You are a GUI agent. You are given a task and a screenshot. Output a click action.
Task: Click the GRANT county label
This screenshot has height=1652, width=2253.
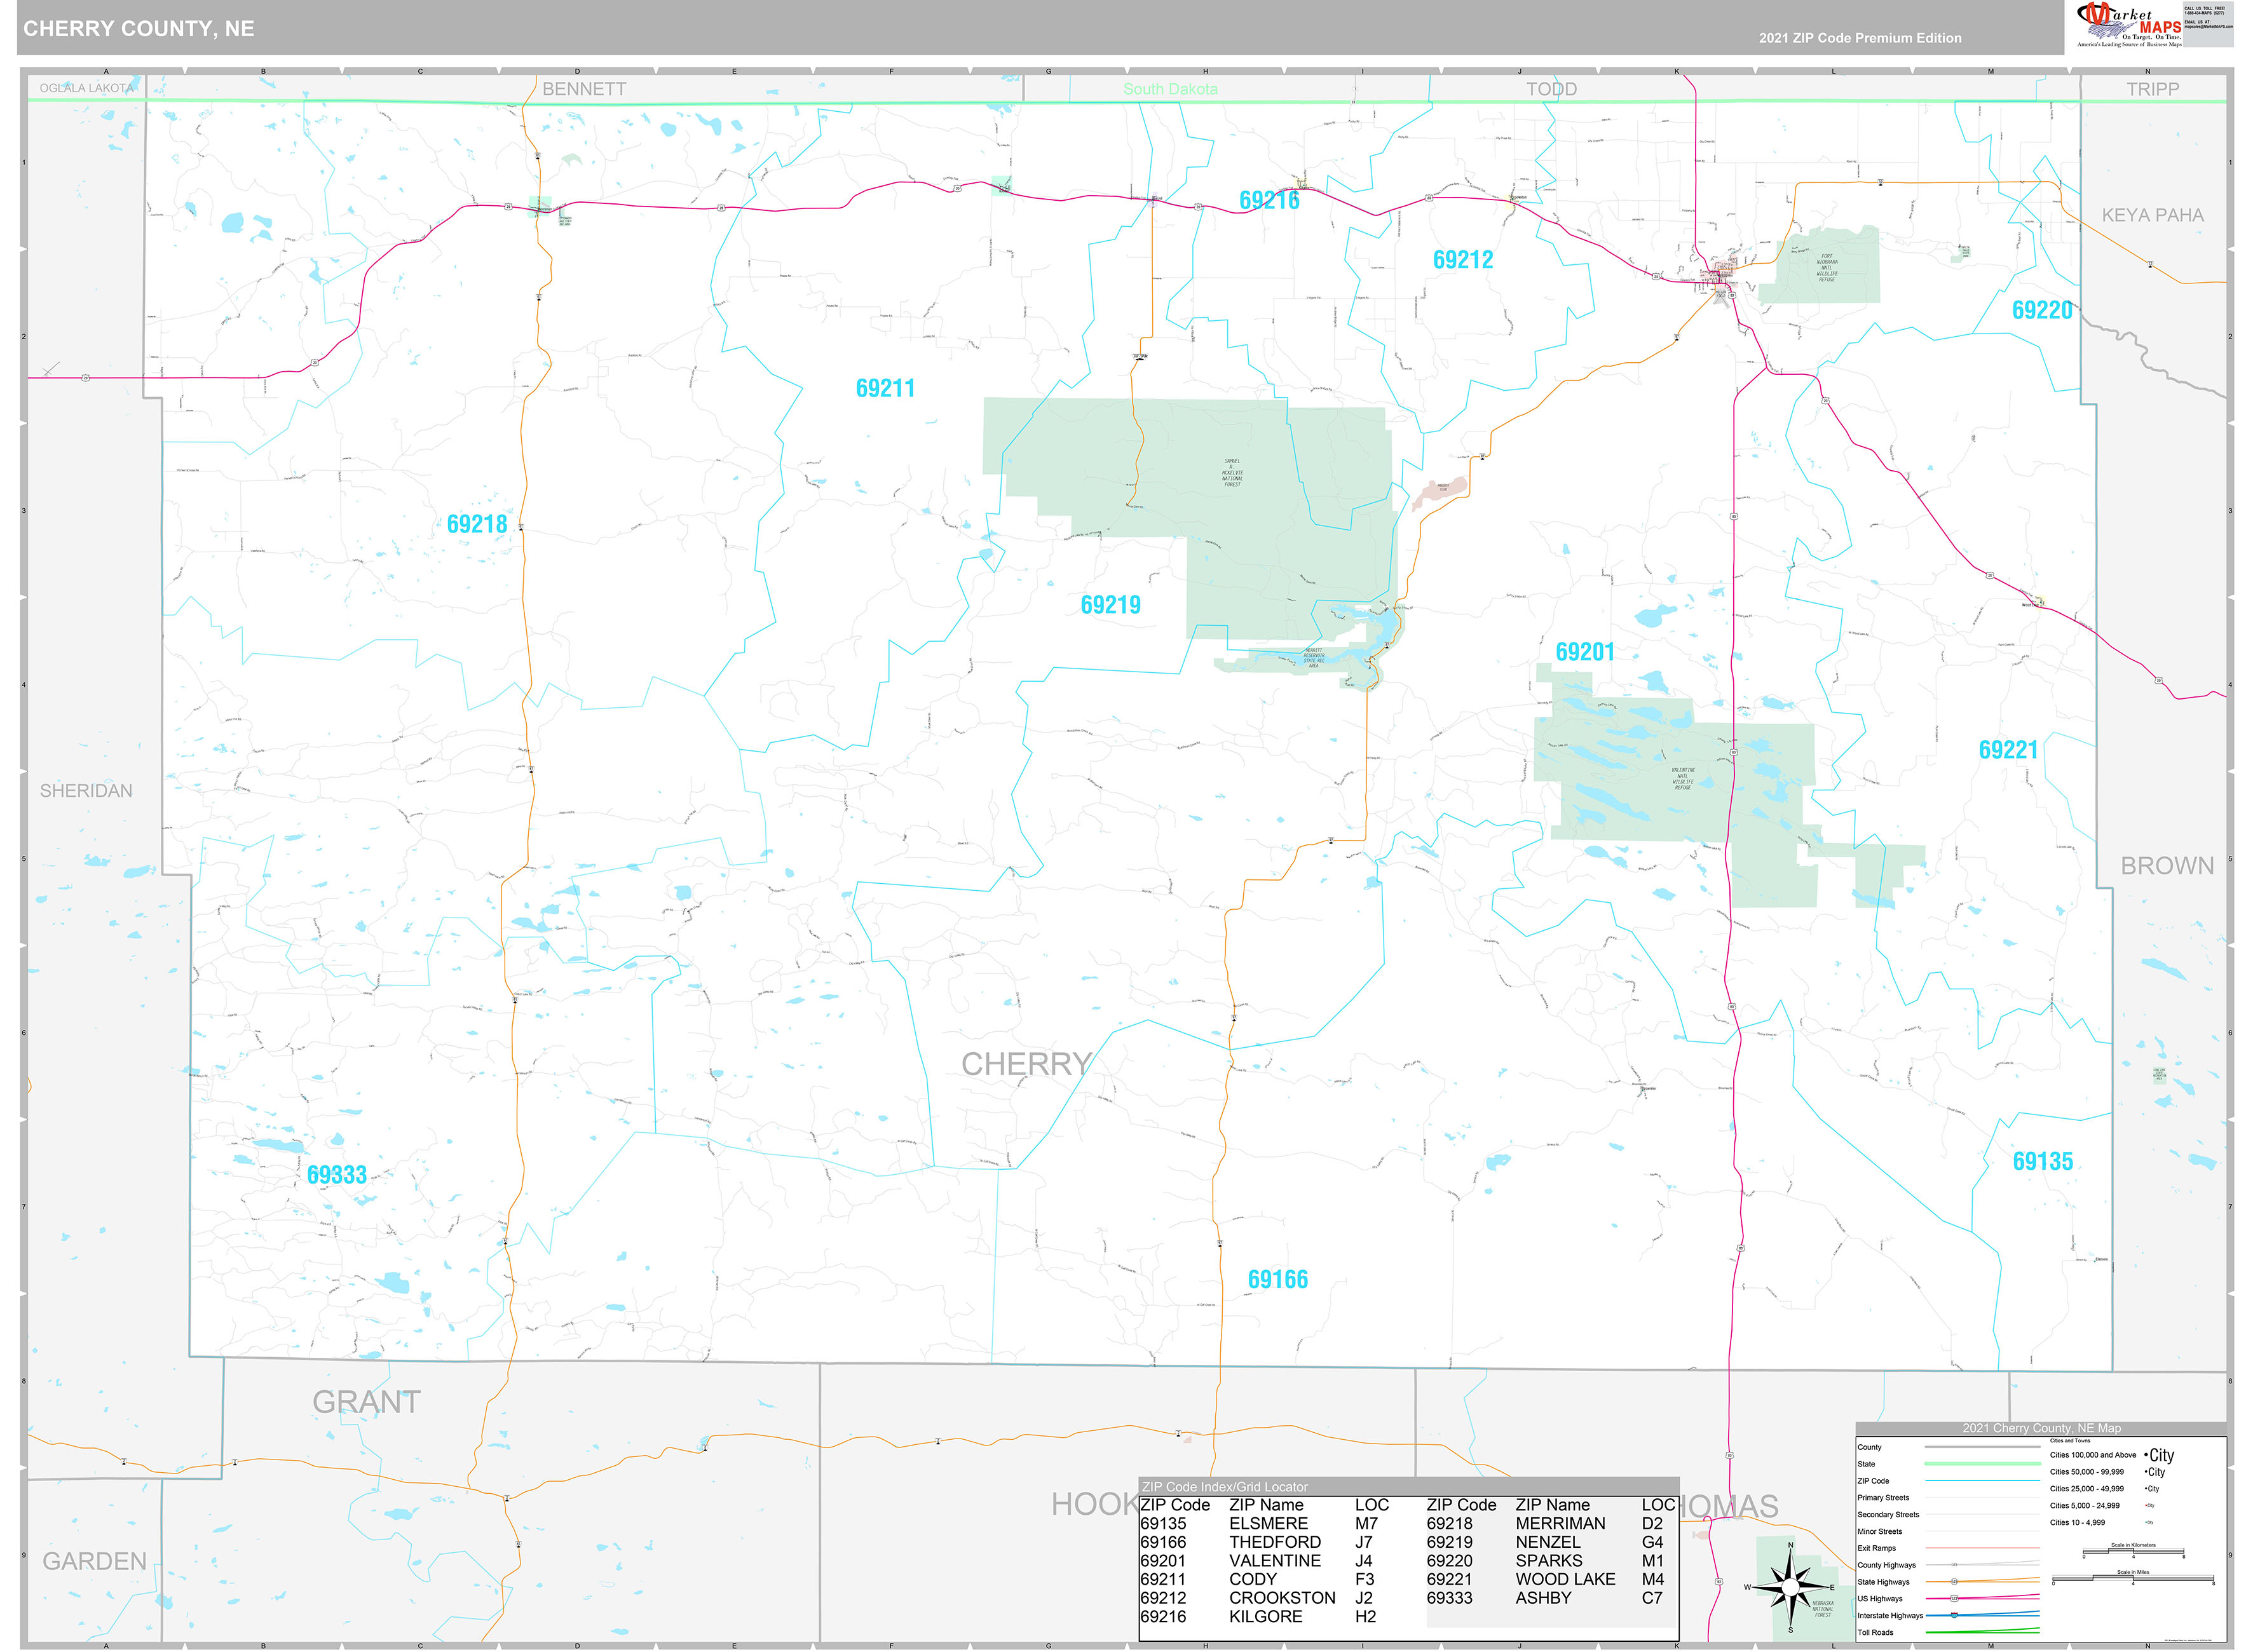[366, 1402]
